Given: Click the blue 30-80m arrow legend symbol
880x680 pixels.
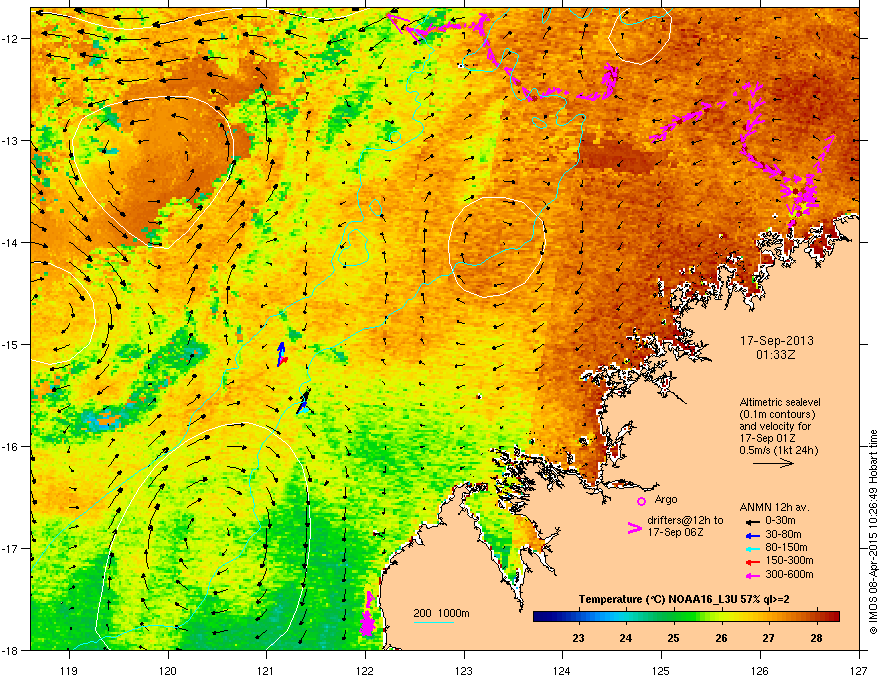Looking at the screenshot, I should [x=751, y=535].
